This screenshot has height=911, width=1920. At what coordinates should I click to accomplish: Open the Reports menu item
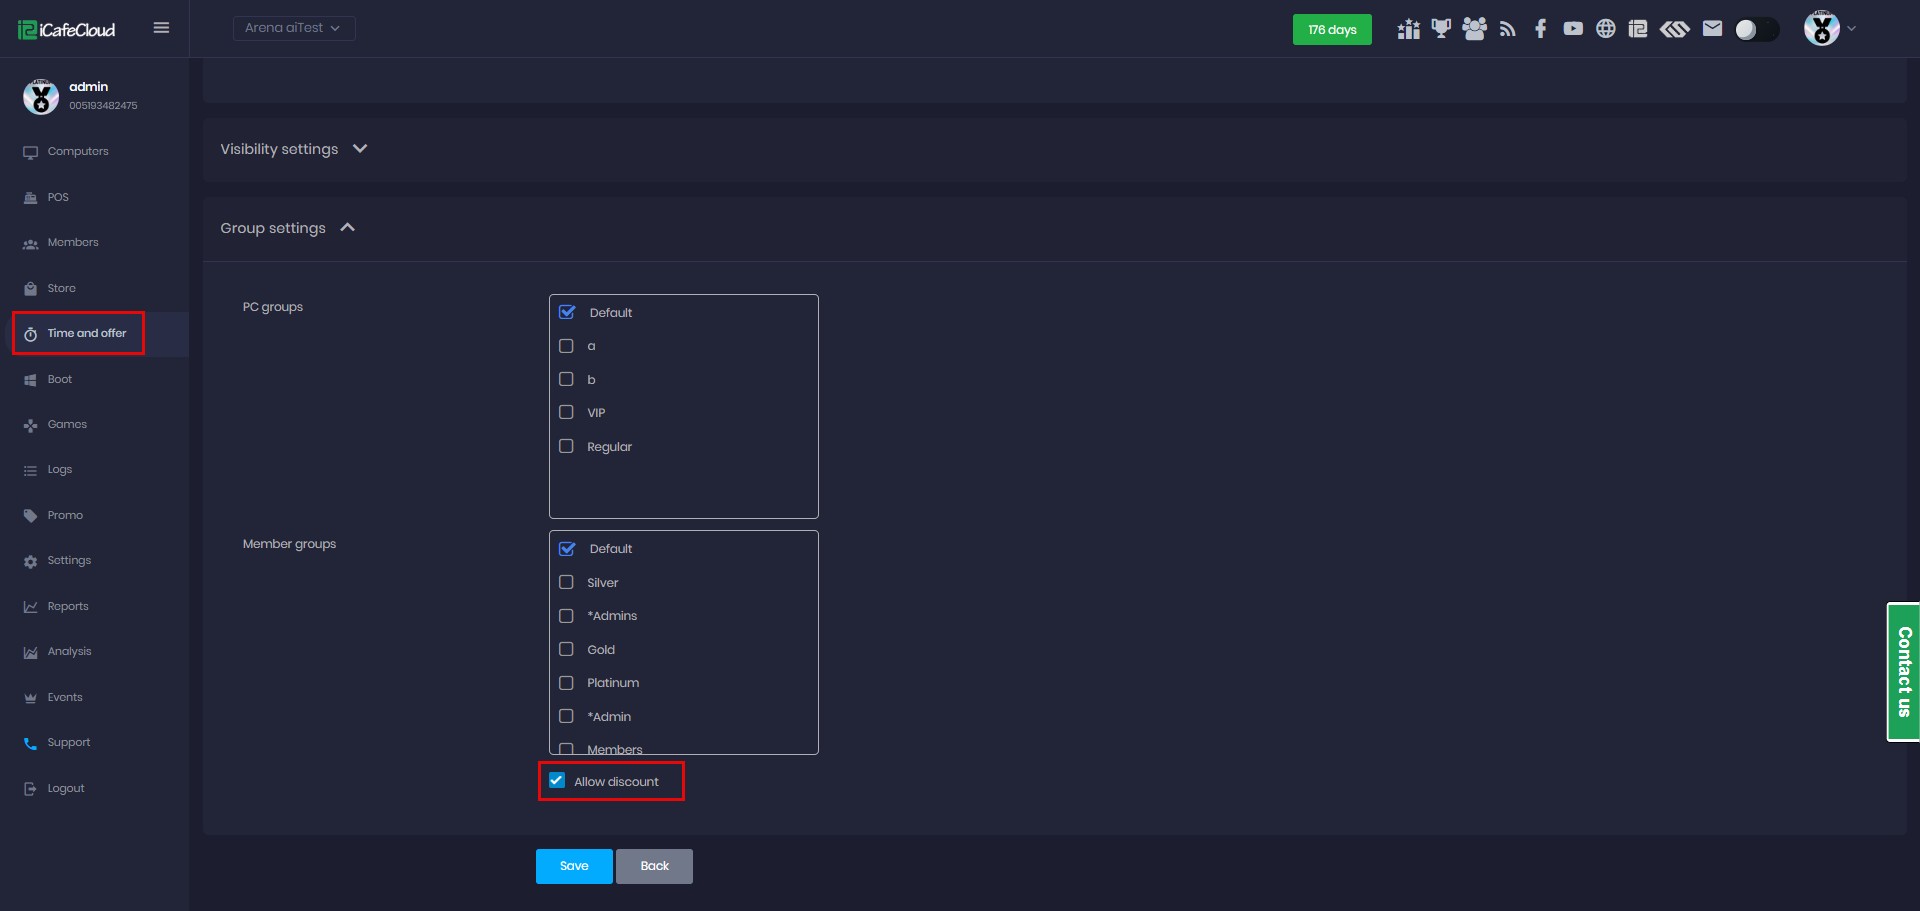pos(68,606)
